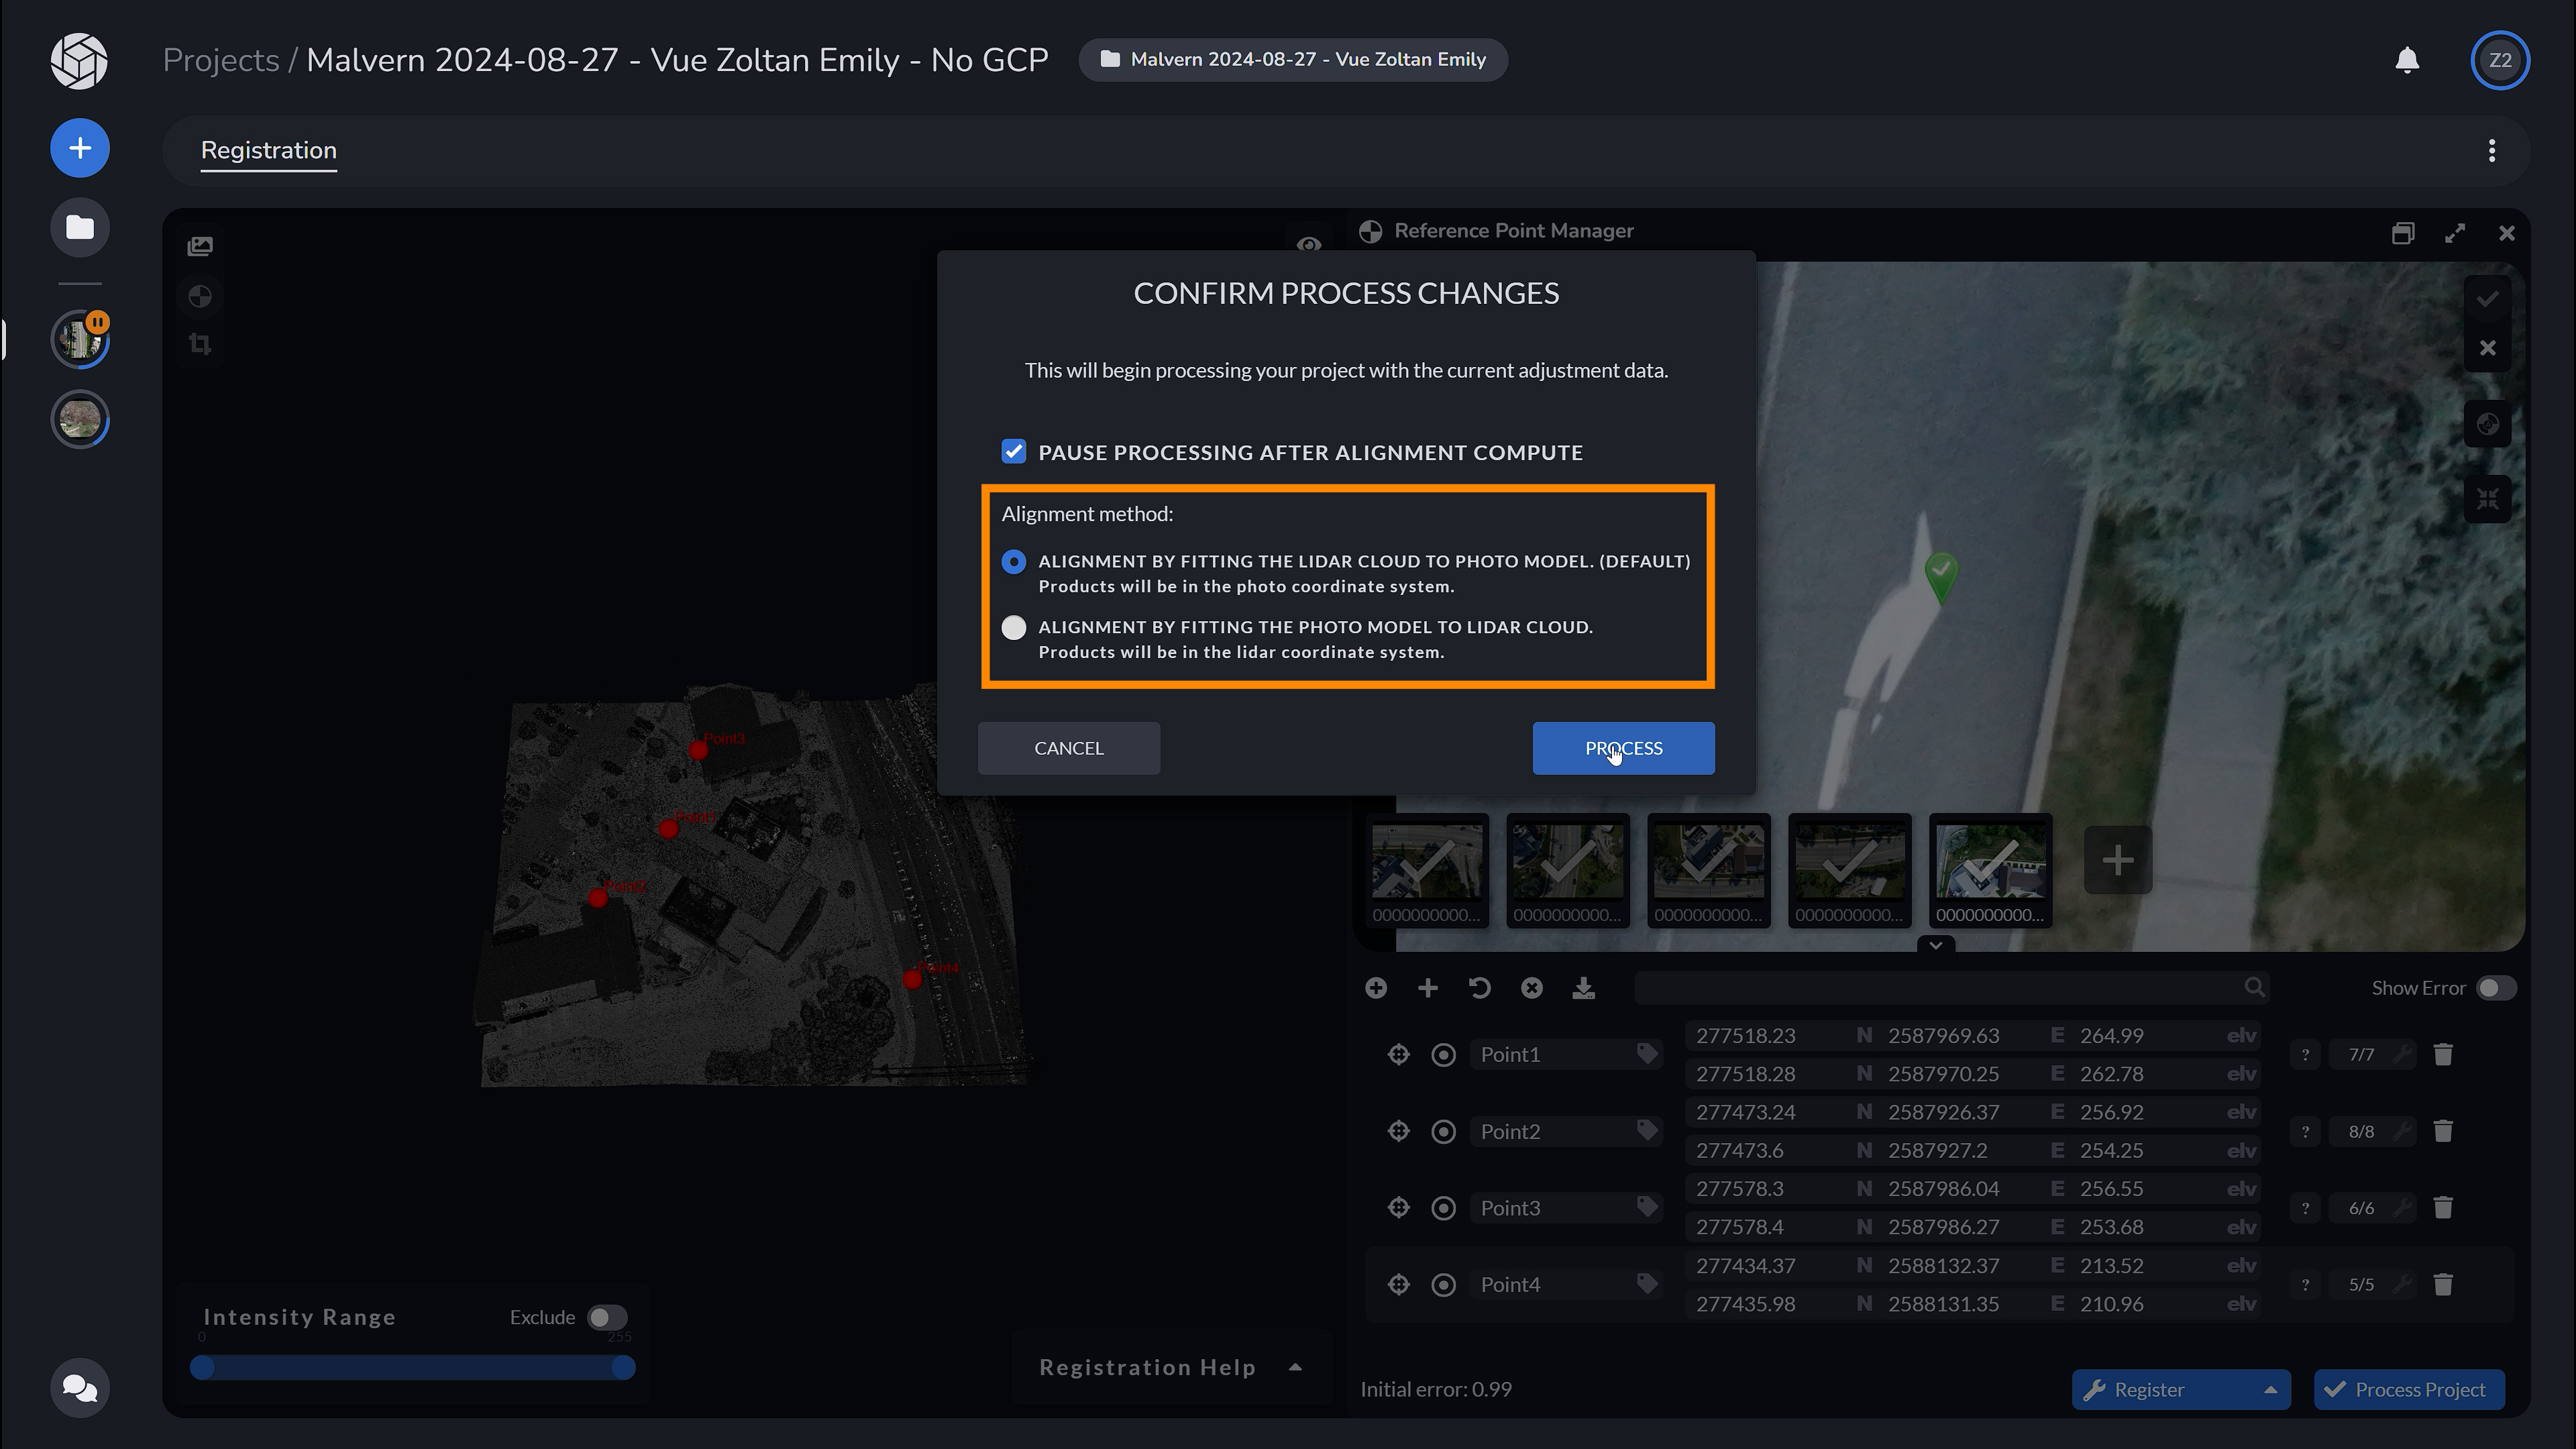2576x1449 pixels.
Task: Collapse the Registration Help panel
Action: [1295, 1368]
